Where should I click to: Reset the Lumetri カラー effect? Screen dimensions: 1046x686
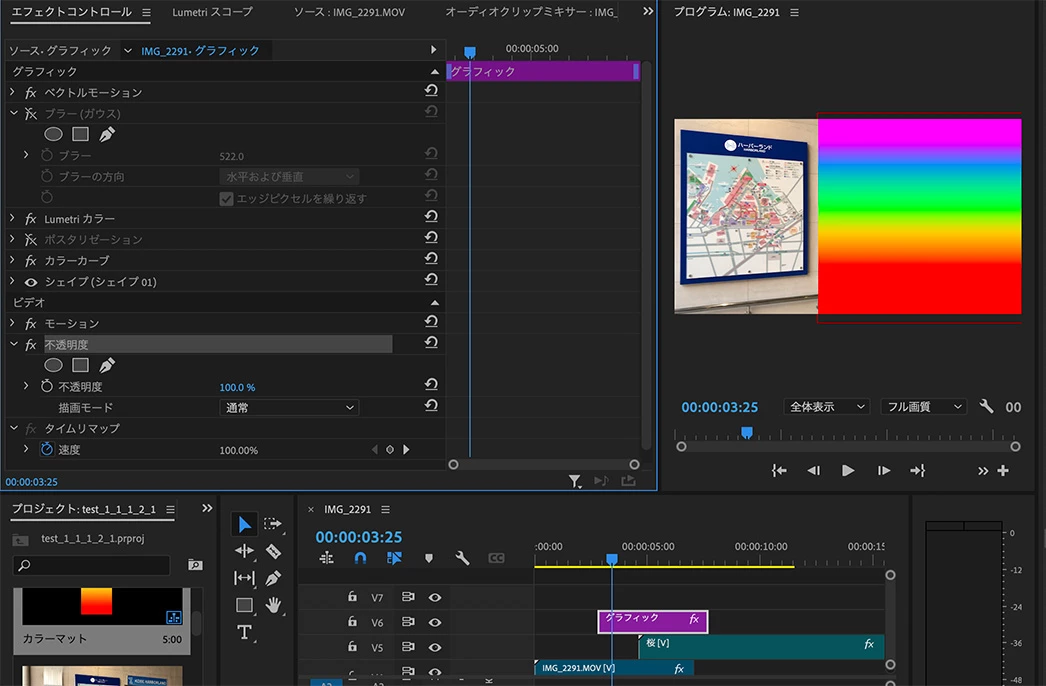point(432,217)
